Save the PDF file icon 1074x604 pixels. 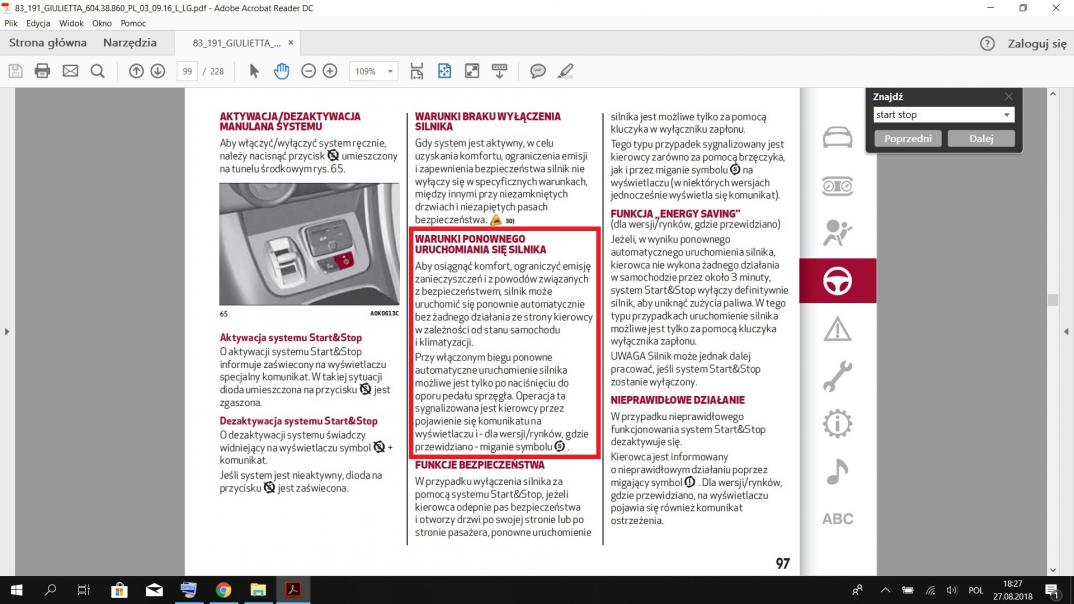point(15,71)
